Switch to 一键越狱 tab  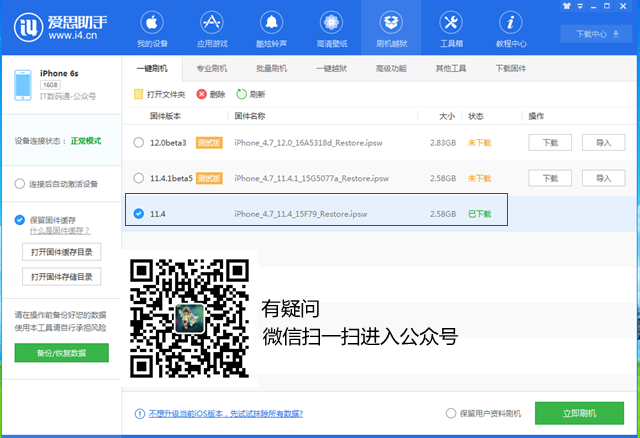click(331, 68)
